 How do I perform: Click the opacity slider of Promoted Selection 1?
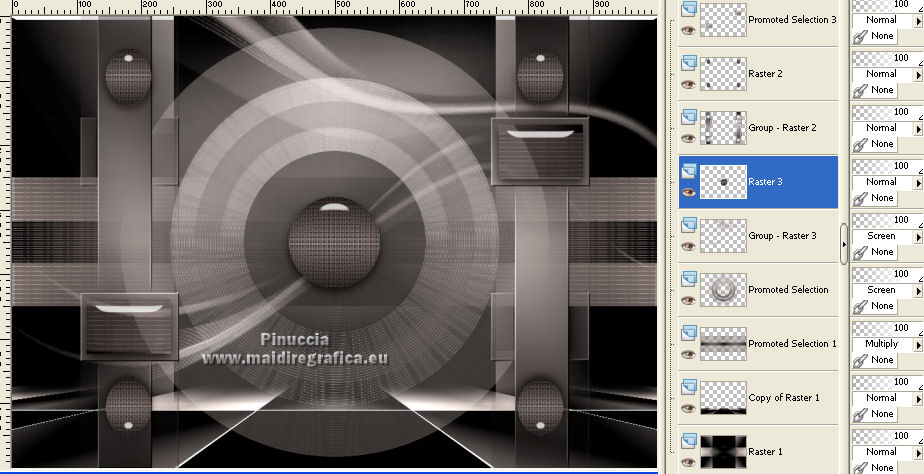click(887, 328)
